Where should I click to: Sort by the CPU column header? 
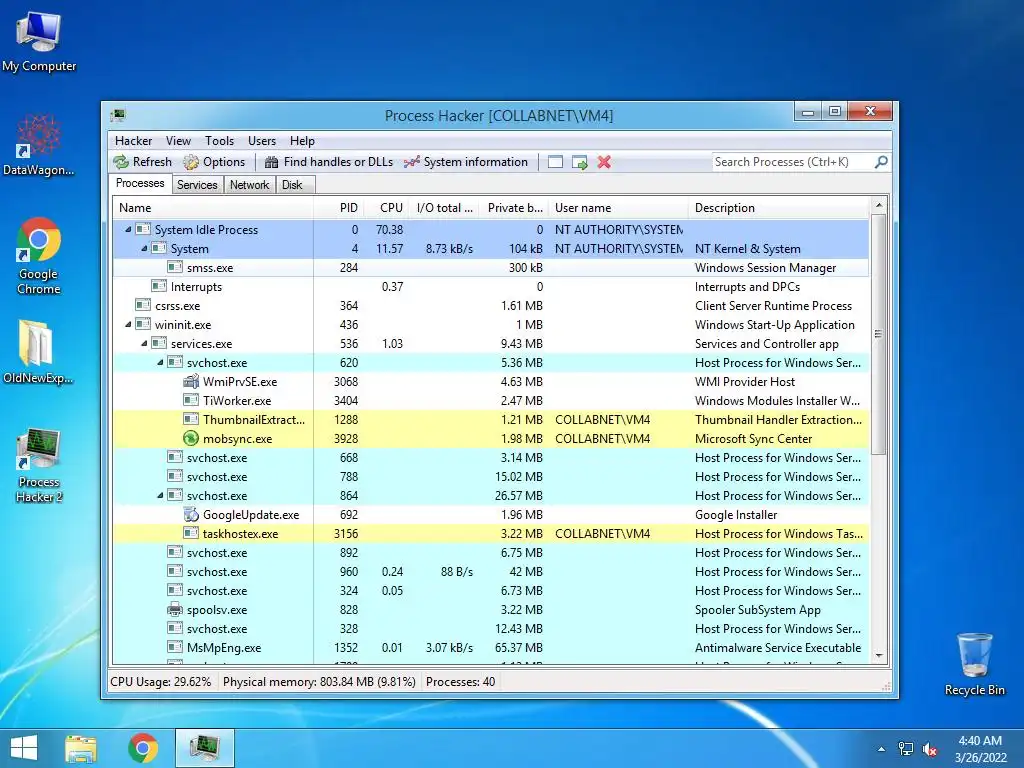(386, 208)
